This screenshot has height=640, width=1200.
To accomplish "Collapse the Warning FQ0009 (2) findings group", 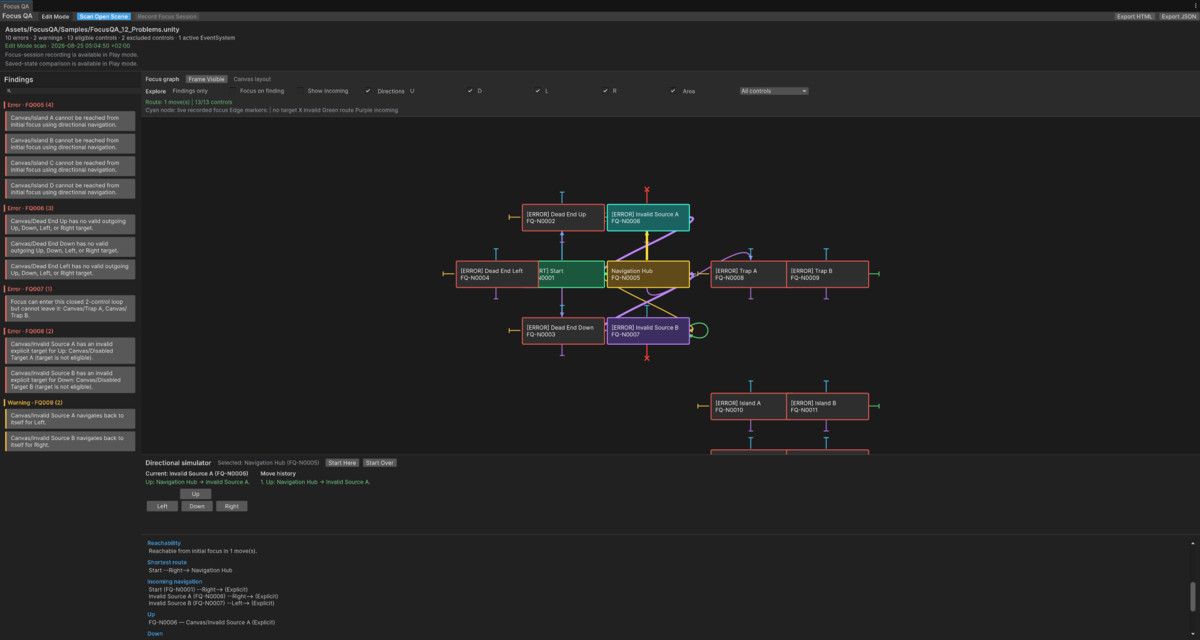I will coord(33,402).
